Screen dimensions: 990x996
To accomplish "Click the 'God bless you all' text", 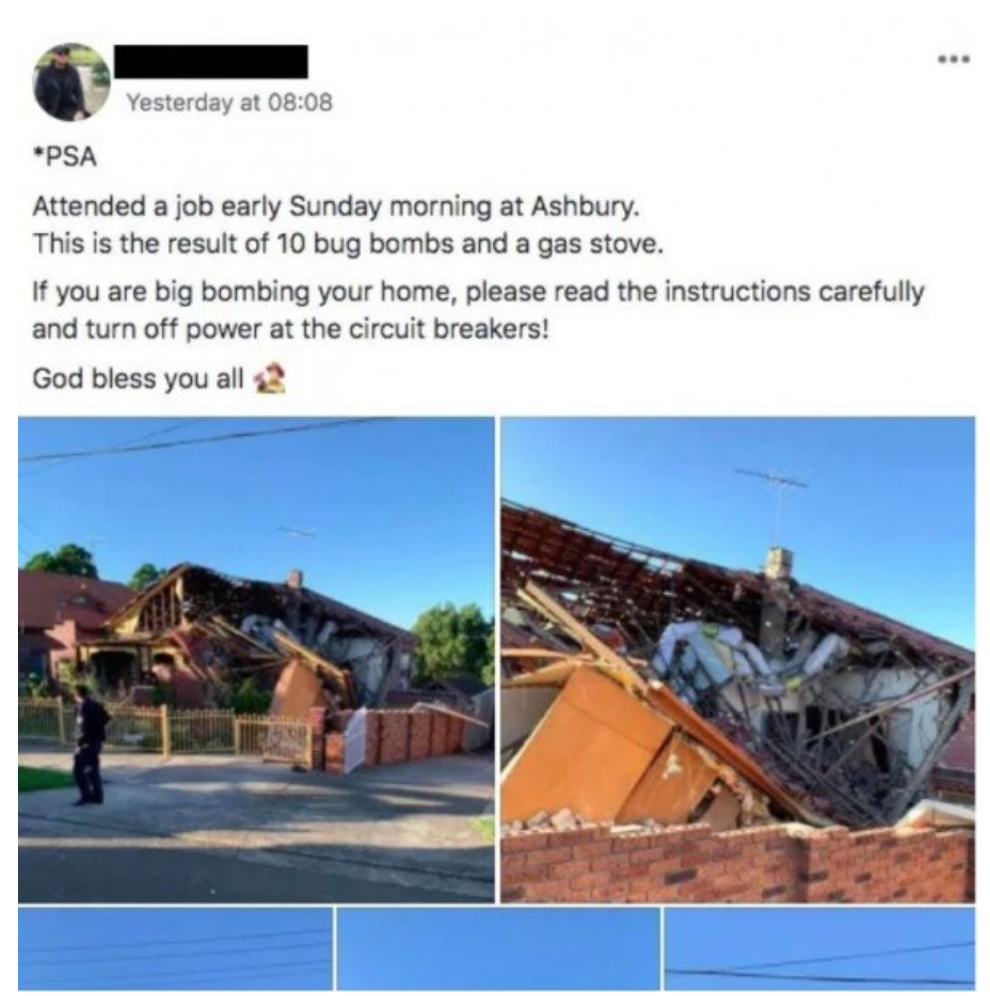I will coord(138,379).
